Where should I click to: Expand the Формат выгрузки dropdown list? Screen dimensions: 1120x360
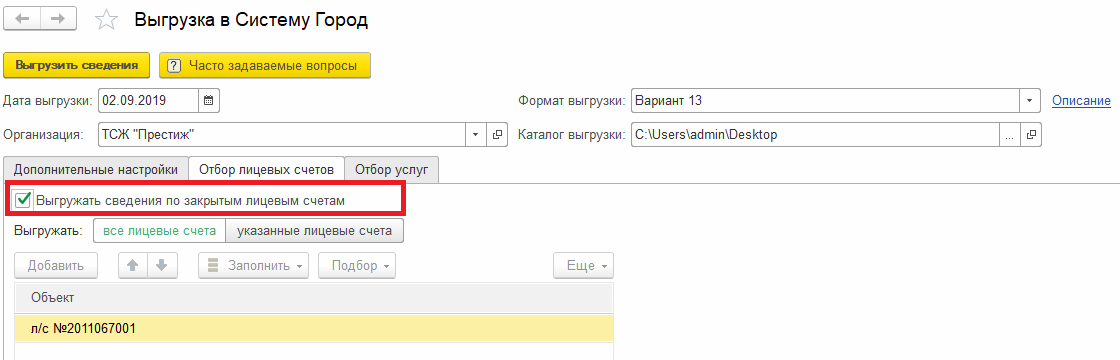[x=1029, y=101]
